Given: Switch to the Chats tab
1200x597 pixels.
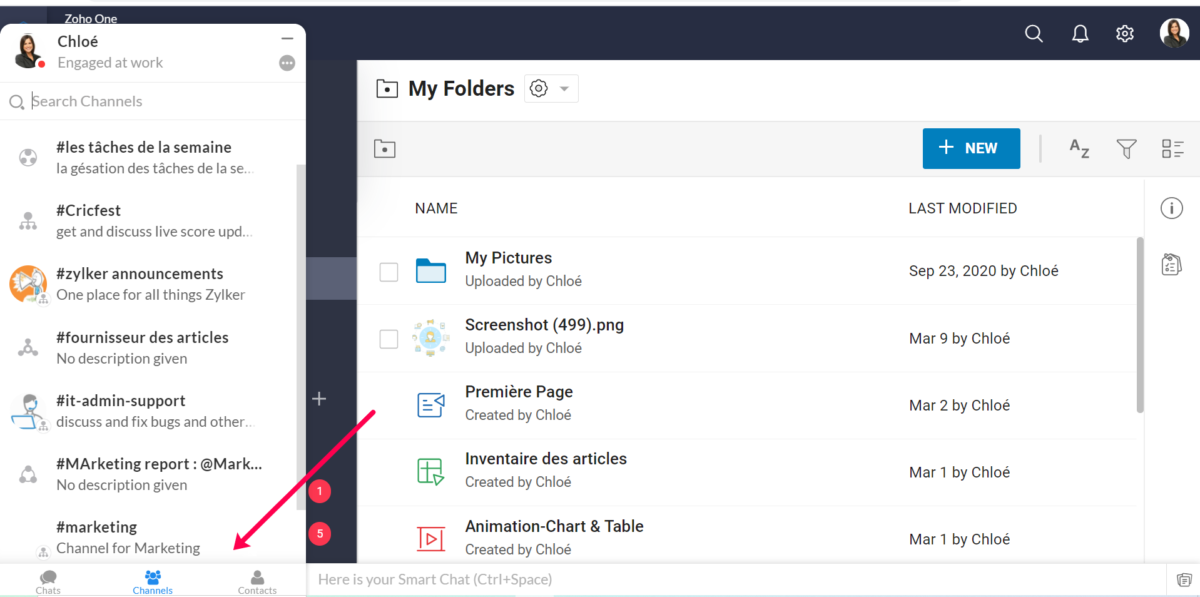Looking at the screenshot, I should click(48, 581).
